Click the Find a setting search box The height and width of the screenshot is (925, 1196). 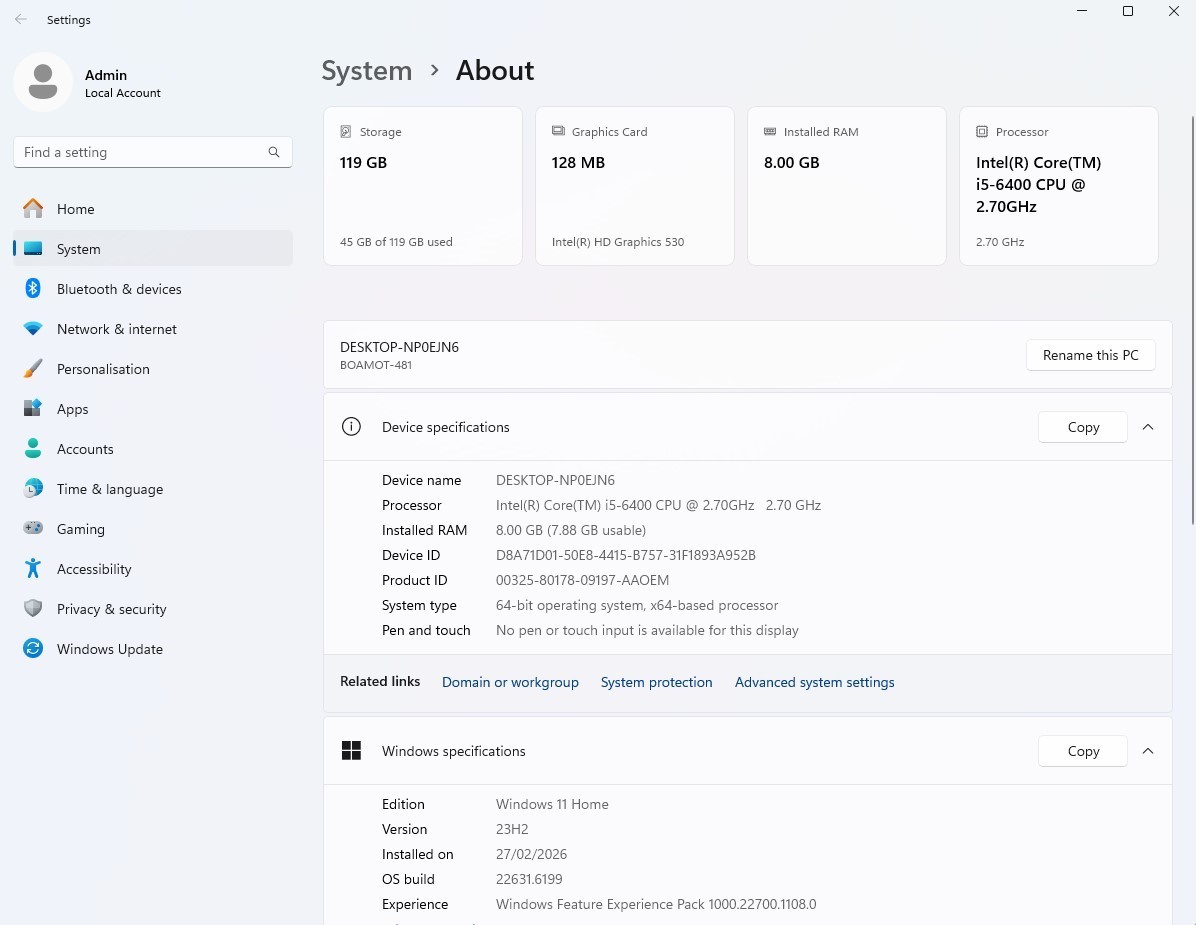click(x=140, y=152)
